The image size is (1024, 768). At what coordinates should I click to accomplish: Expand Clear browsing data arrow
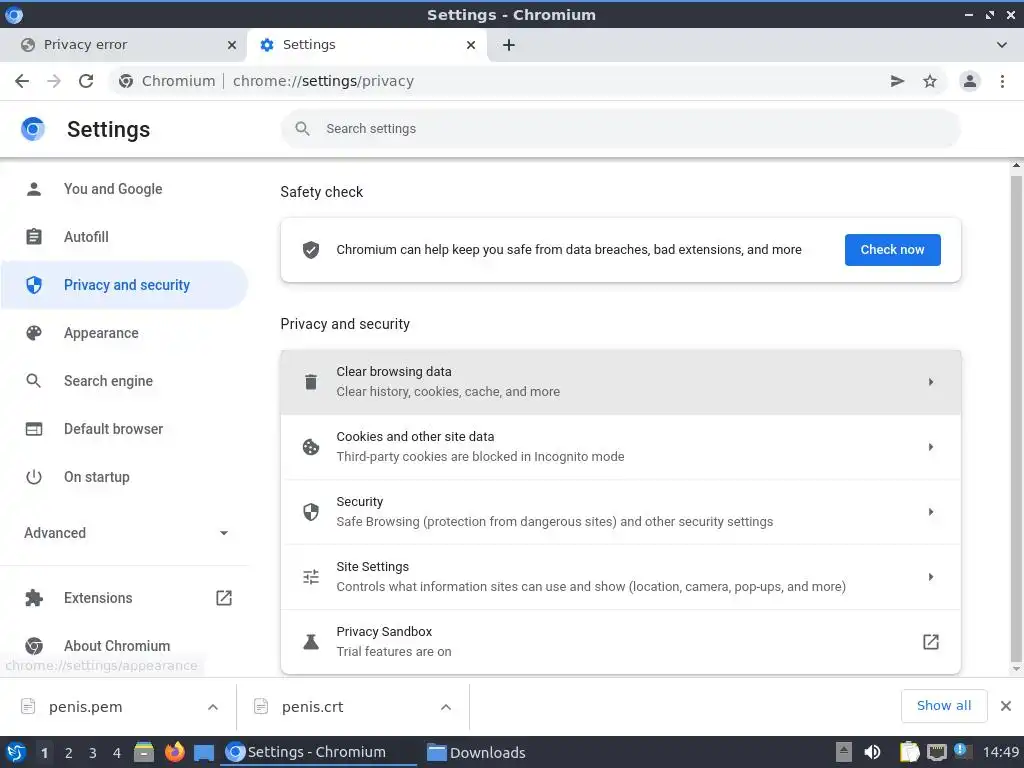click(931, 382)
